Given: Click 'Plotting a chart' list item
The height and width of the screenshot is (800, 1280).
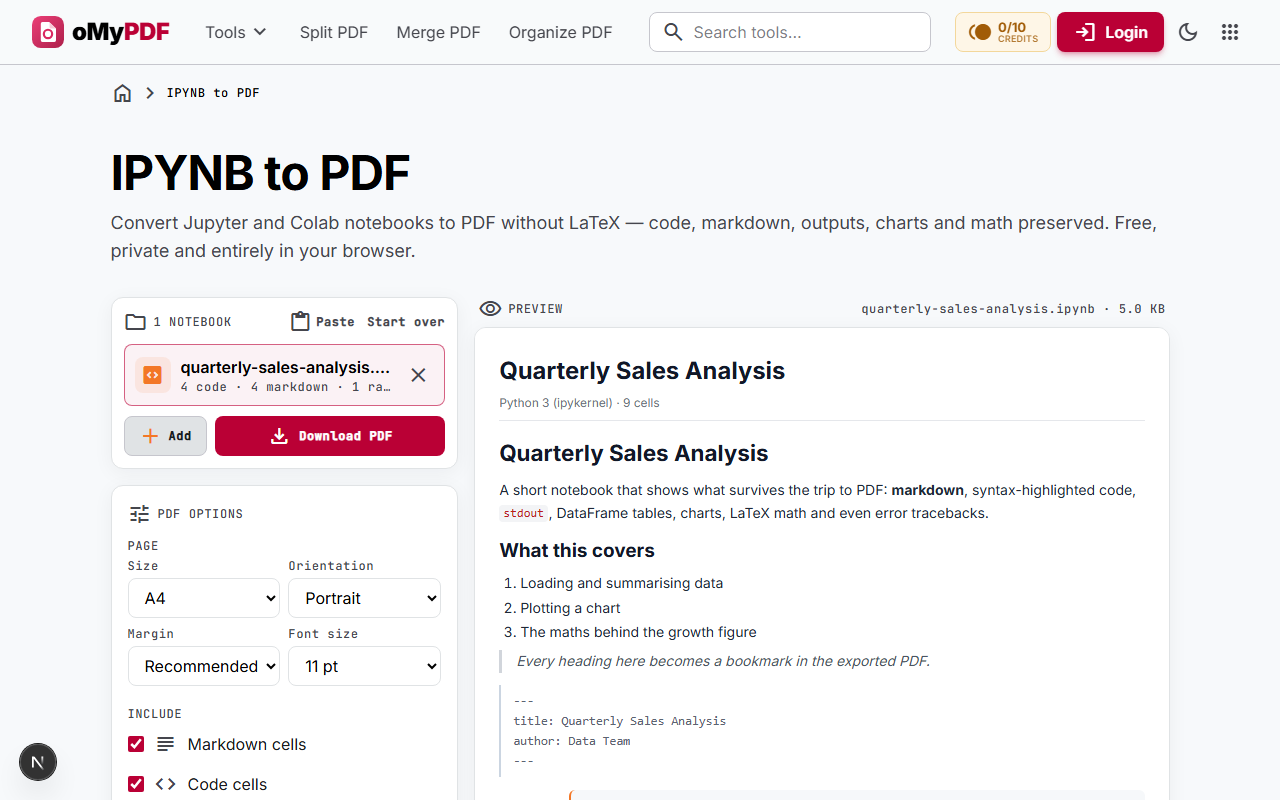Looking at the screenshot, I should pyautogui.click(x=570, y=608).
